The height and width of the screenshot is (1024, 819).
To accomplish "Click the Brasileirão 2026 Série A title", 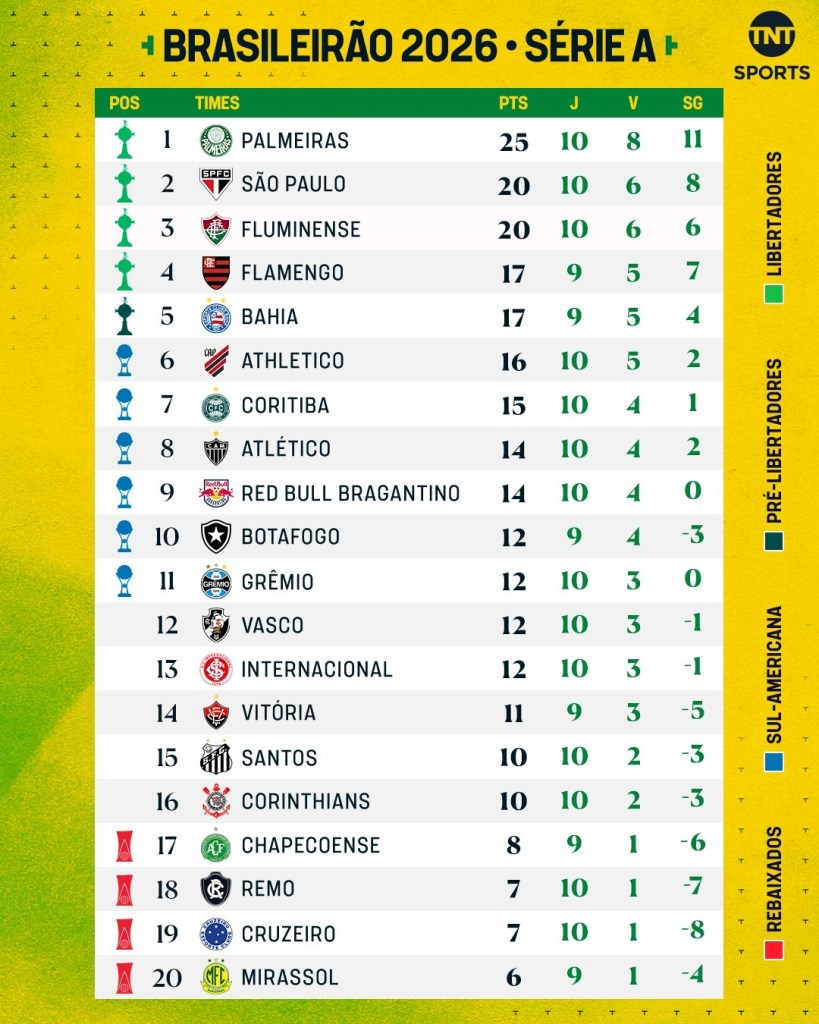I will (409, 46).
